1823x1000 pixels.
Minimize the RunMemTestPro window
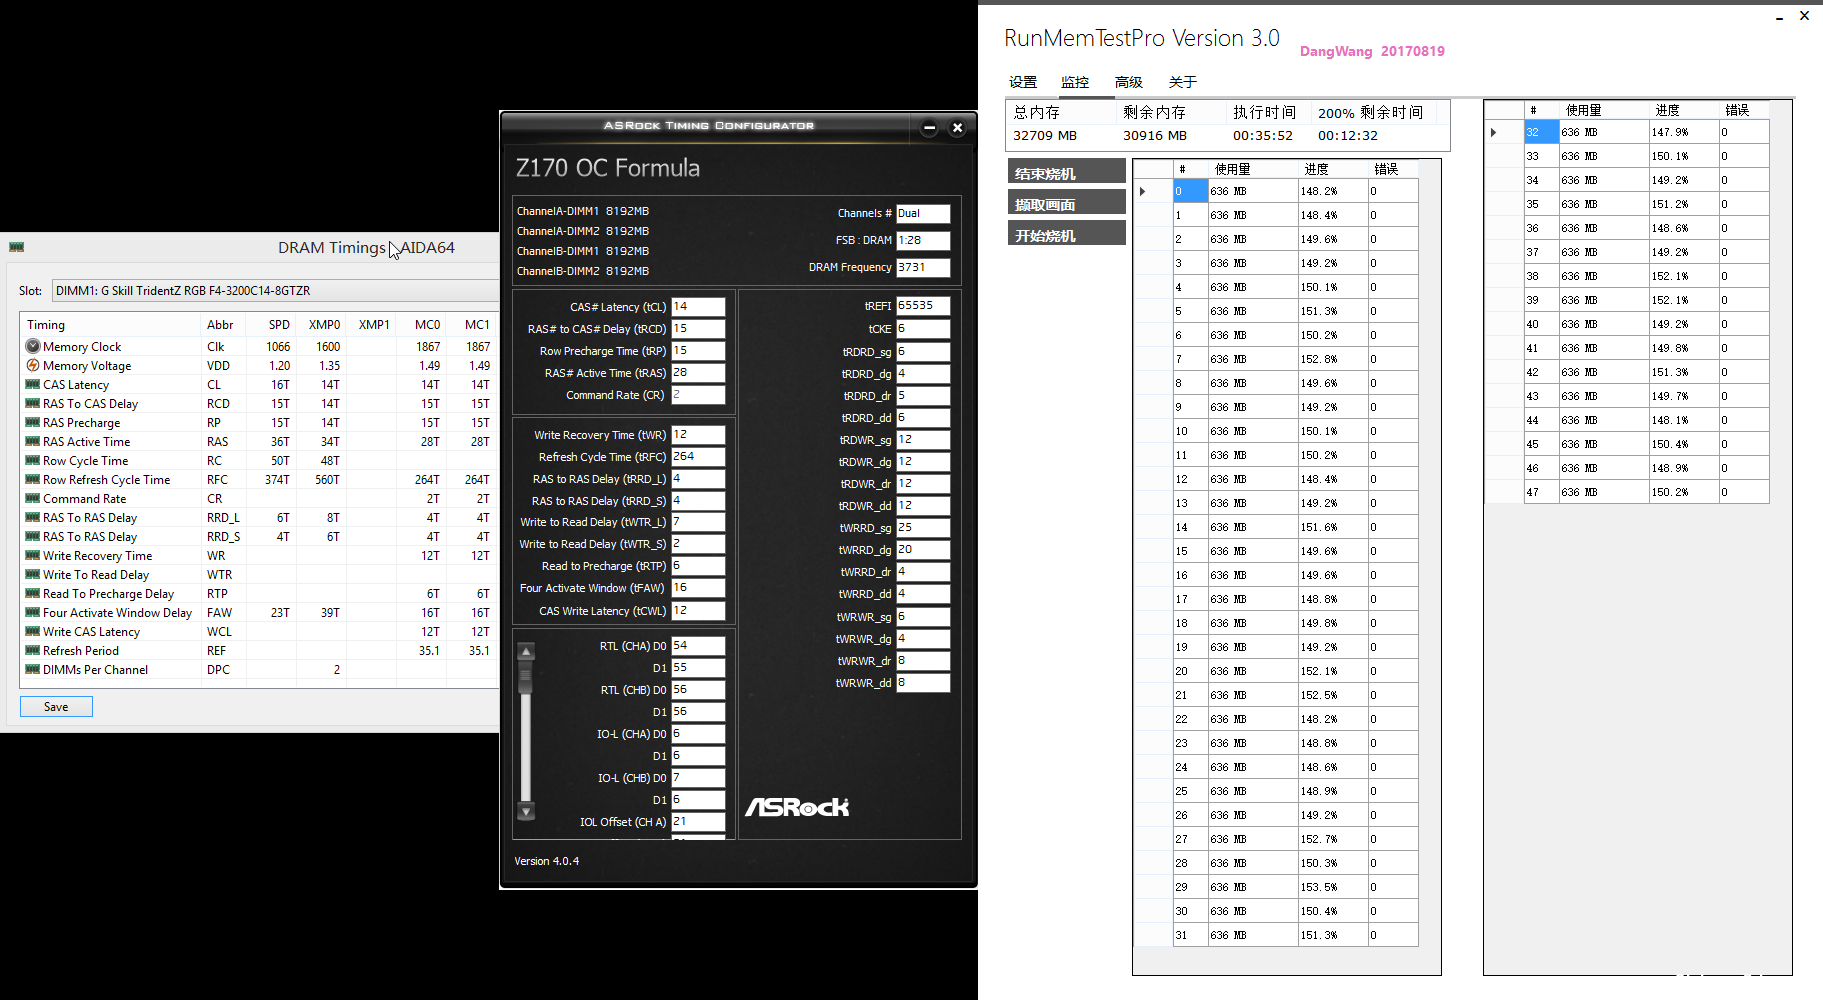(1779, 18)
